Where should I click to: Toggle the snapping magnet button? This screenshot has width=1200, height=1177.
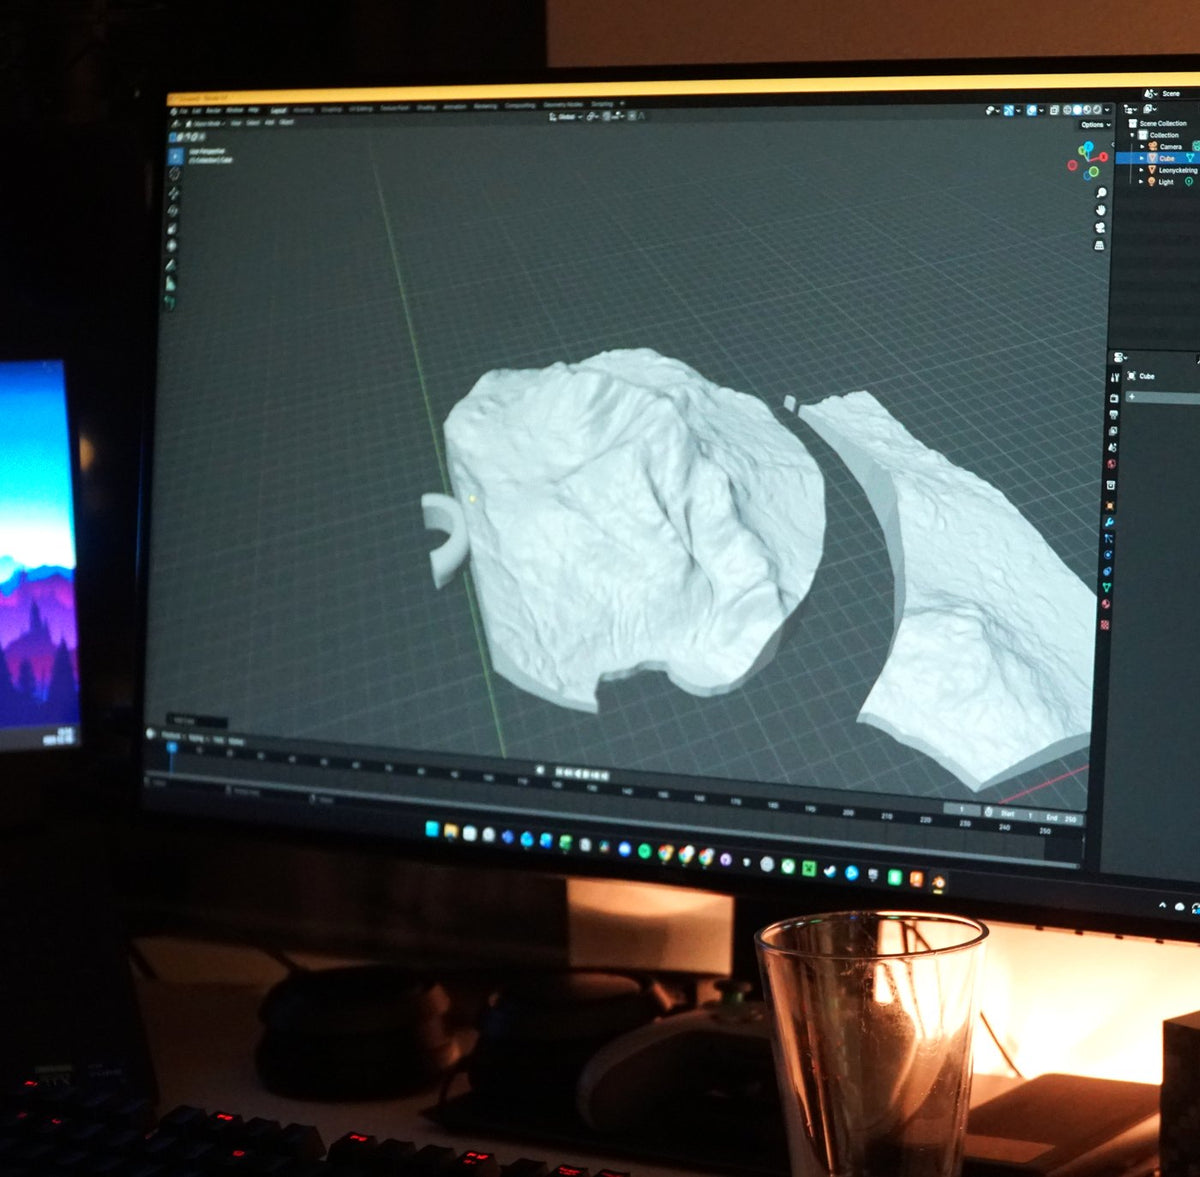pyautogui.click(x=607, y=116)
